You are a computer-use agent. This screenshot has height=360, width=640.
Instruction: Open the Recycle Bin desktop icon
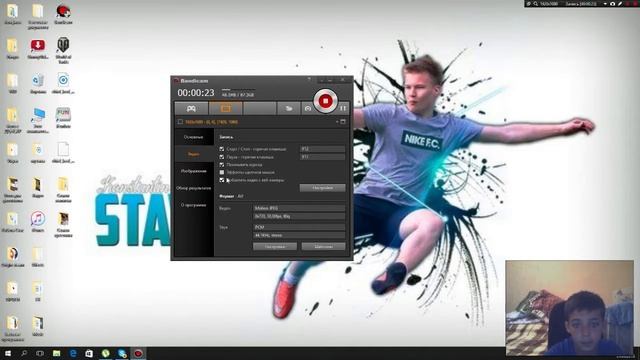38,83
